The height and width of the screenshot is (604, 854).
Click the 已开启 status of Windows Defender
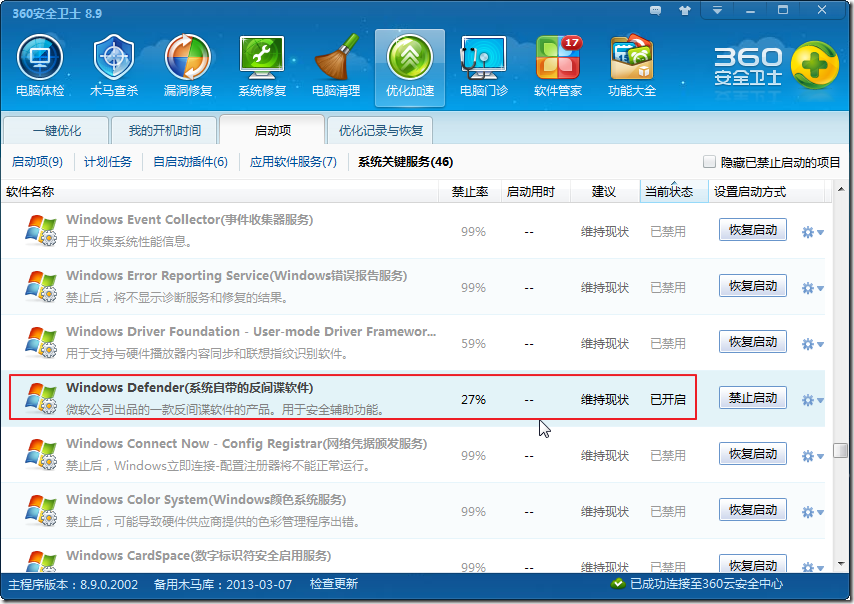(x=668, y=400)
